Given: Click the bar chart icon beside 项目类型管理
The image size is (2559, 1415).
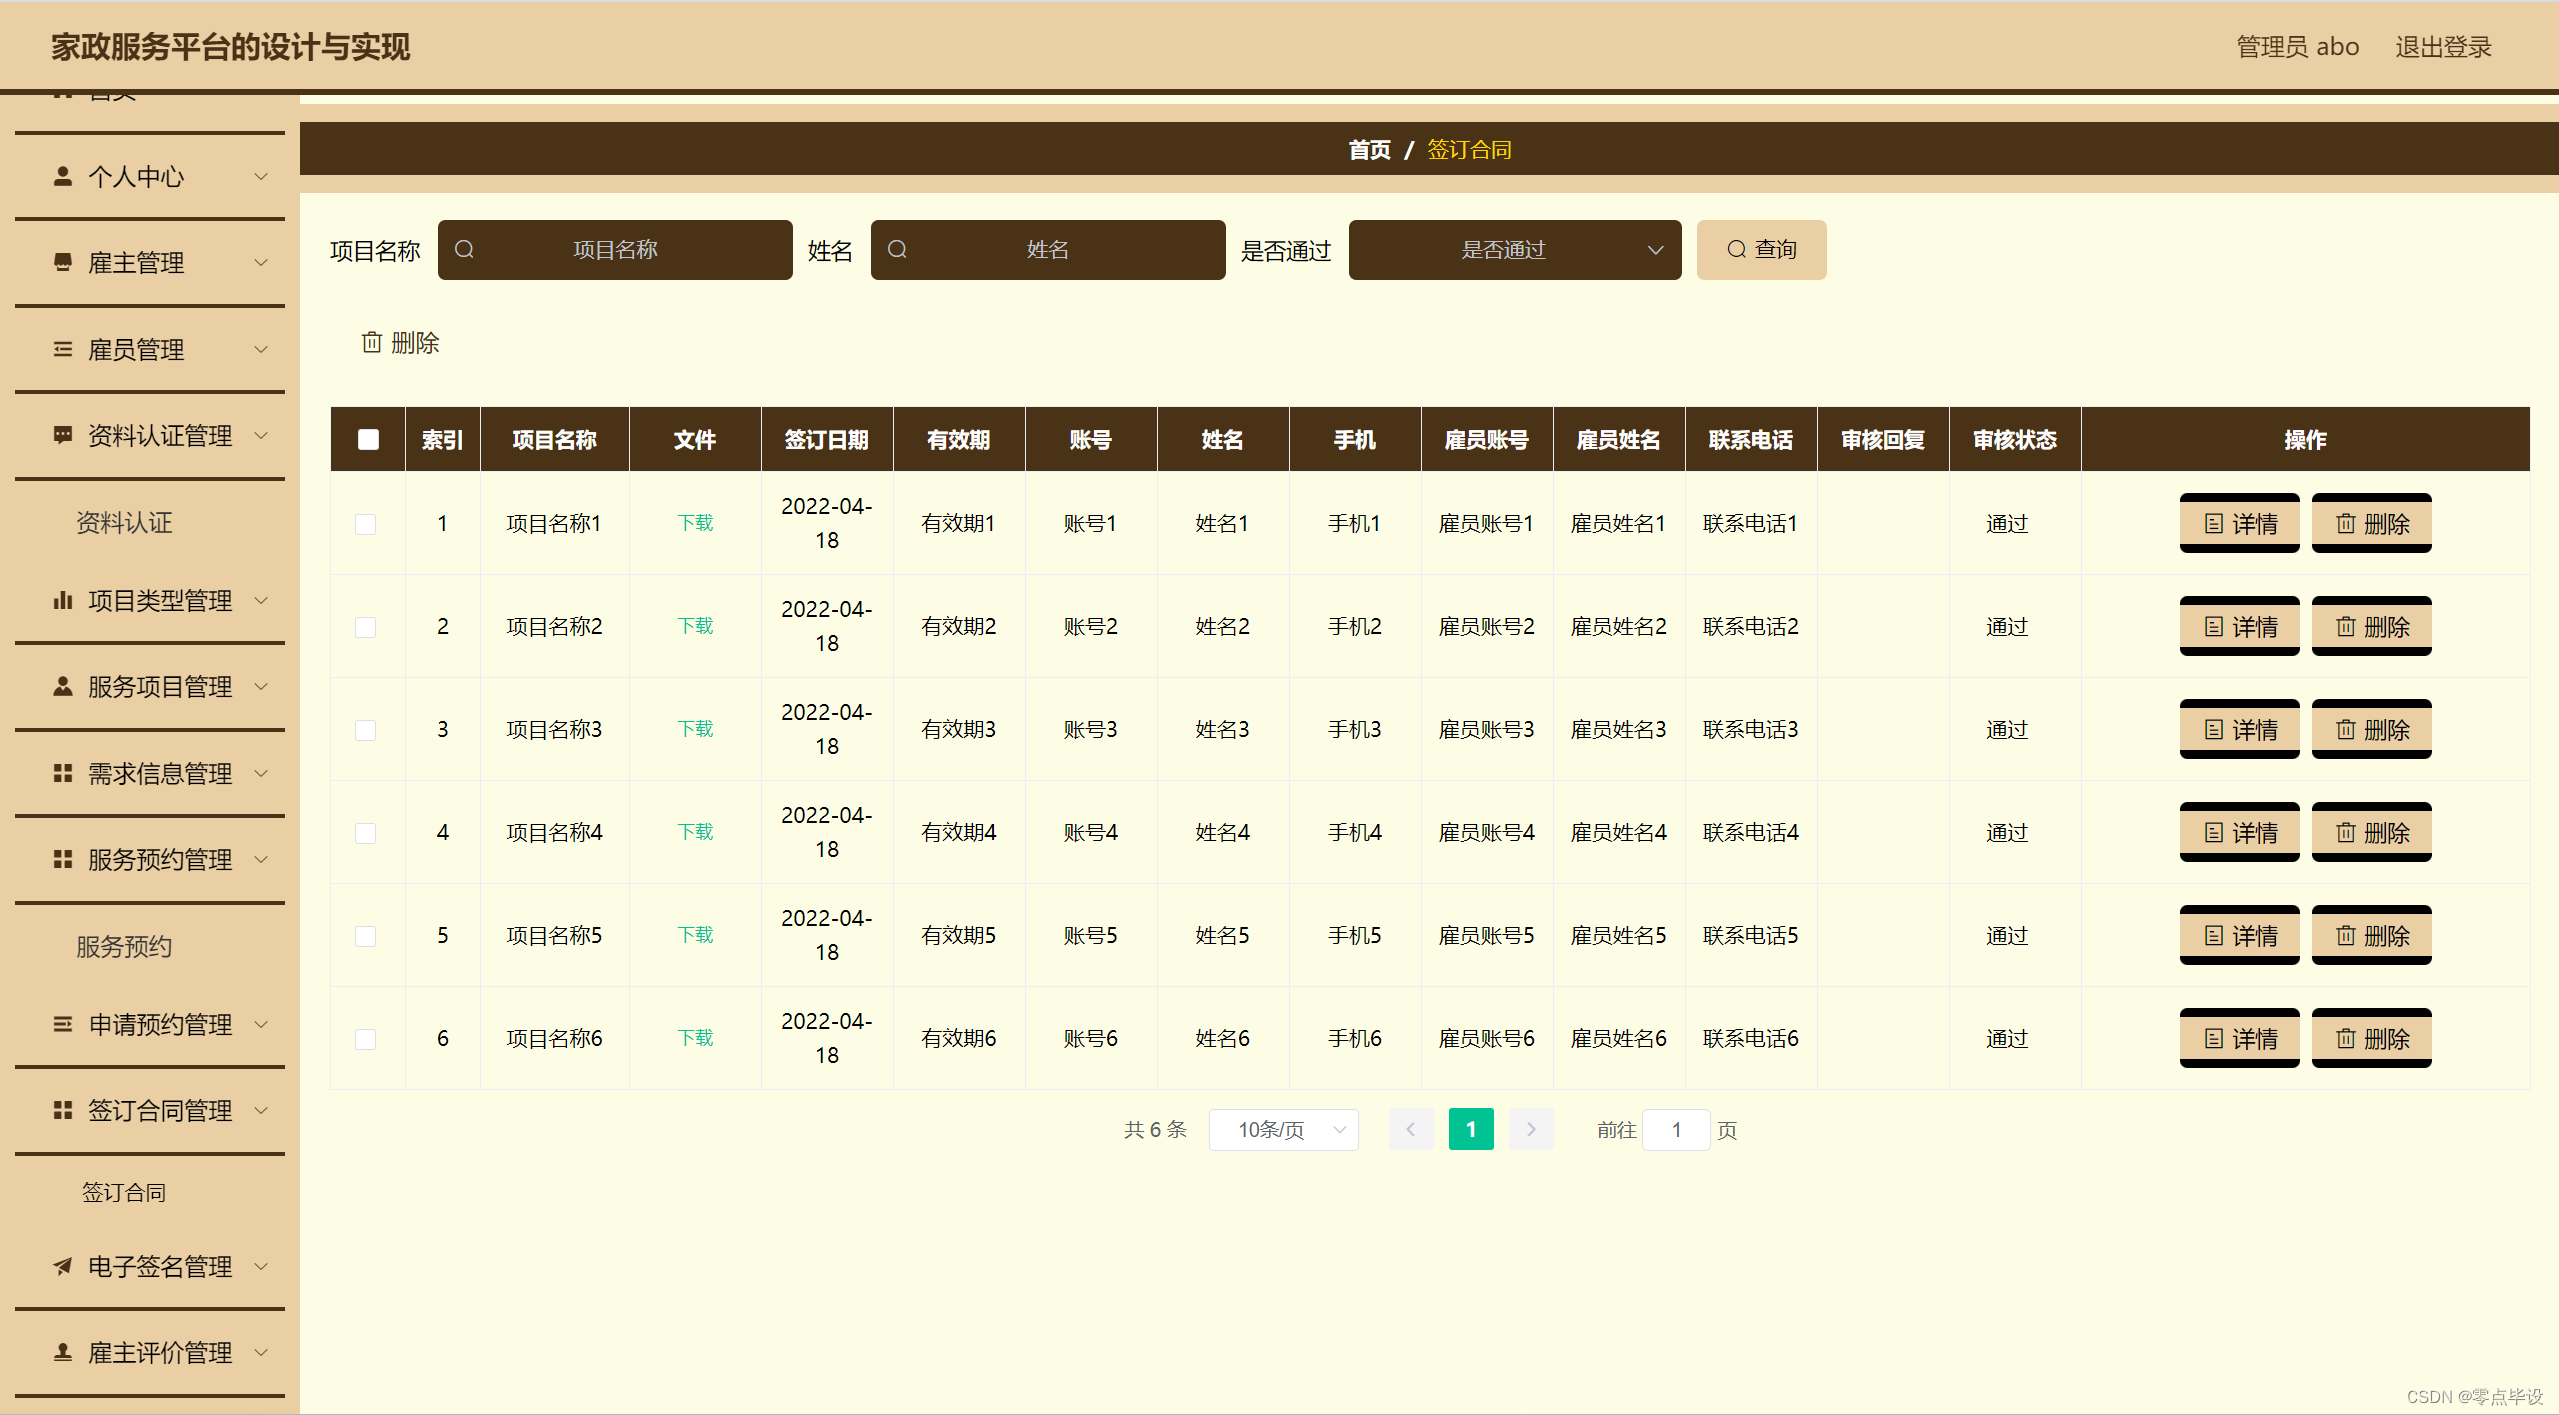Looking at the screenshot, I should pyautogui.click(x=63, y=600).
